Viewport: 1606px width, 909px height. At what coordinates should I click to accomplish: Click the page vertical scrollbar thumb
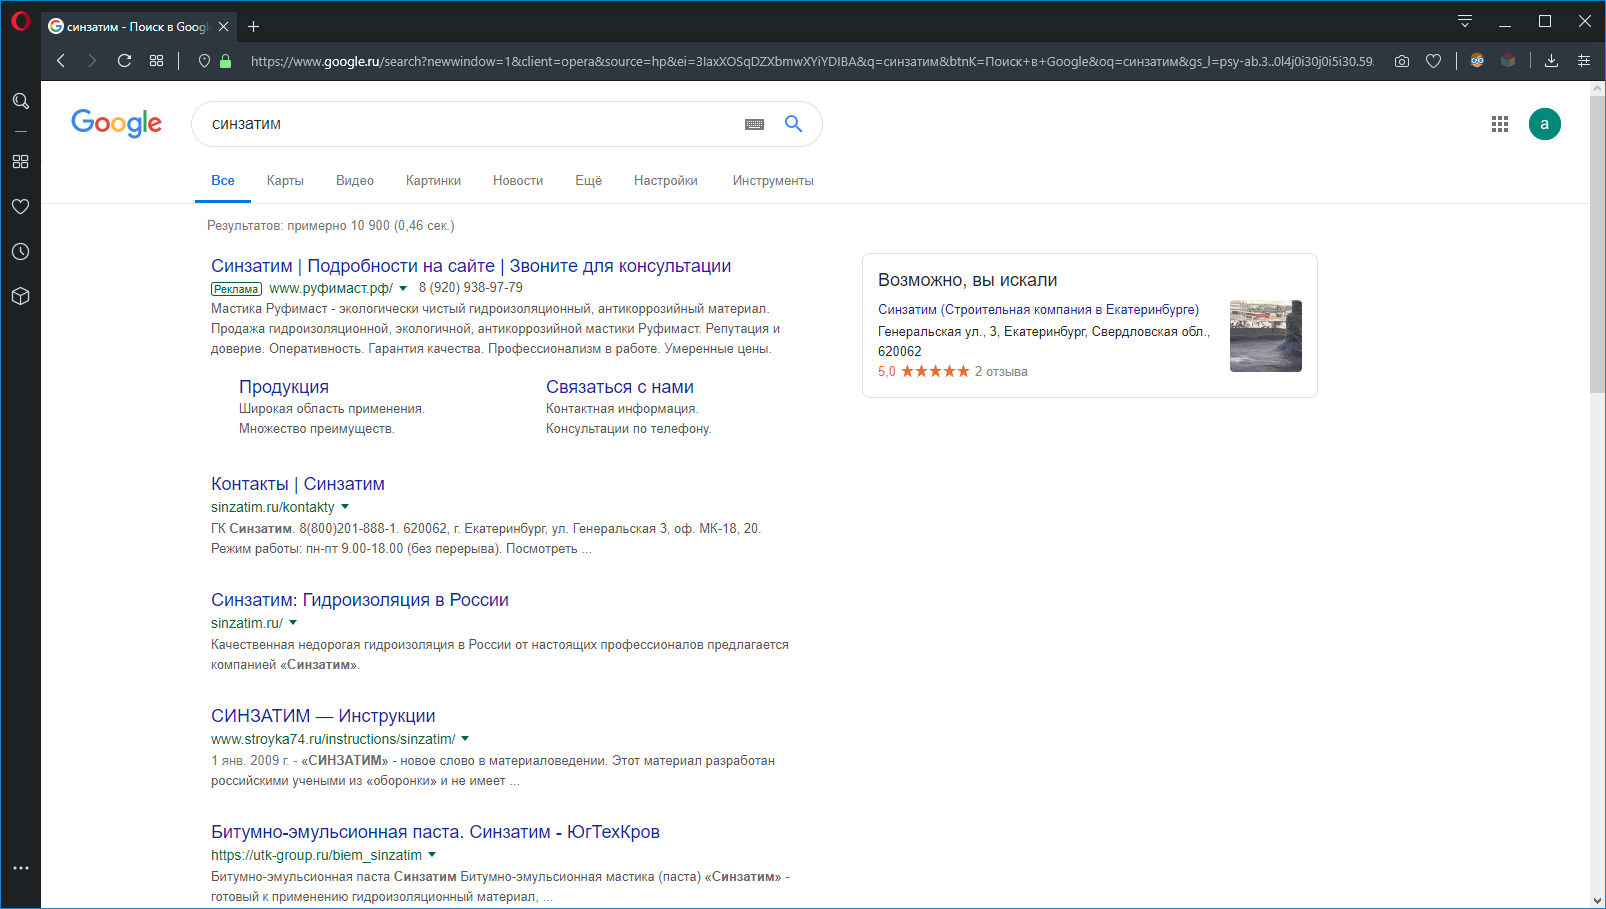[1597, 243]
